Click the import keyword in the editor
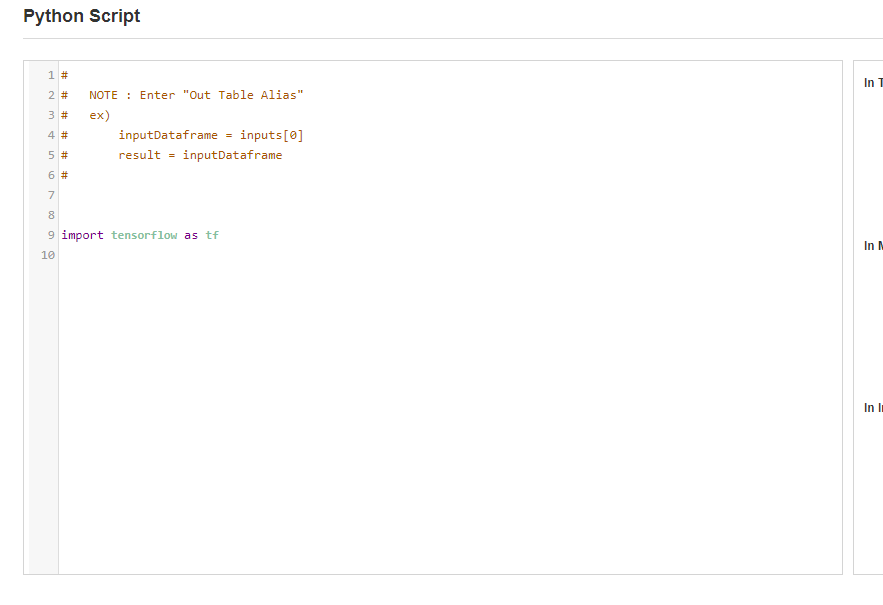Viewport: 883px width, 605px height. point(81,234)
